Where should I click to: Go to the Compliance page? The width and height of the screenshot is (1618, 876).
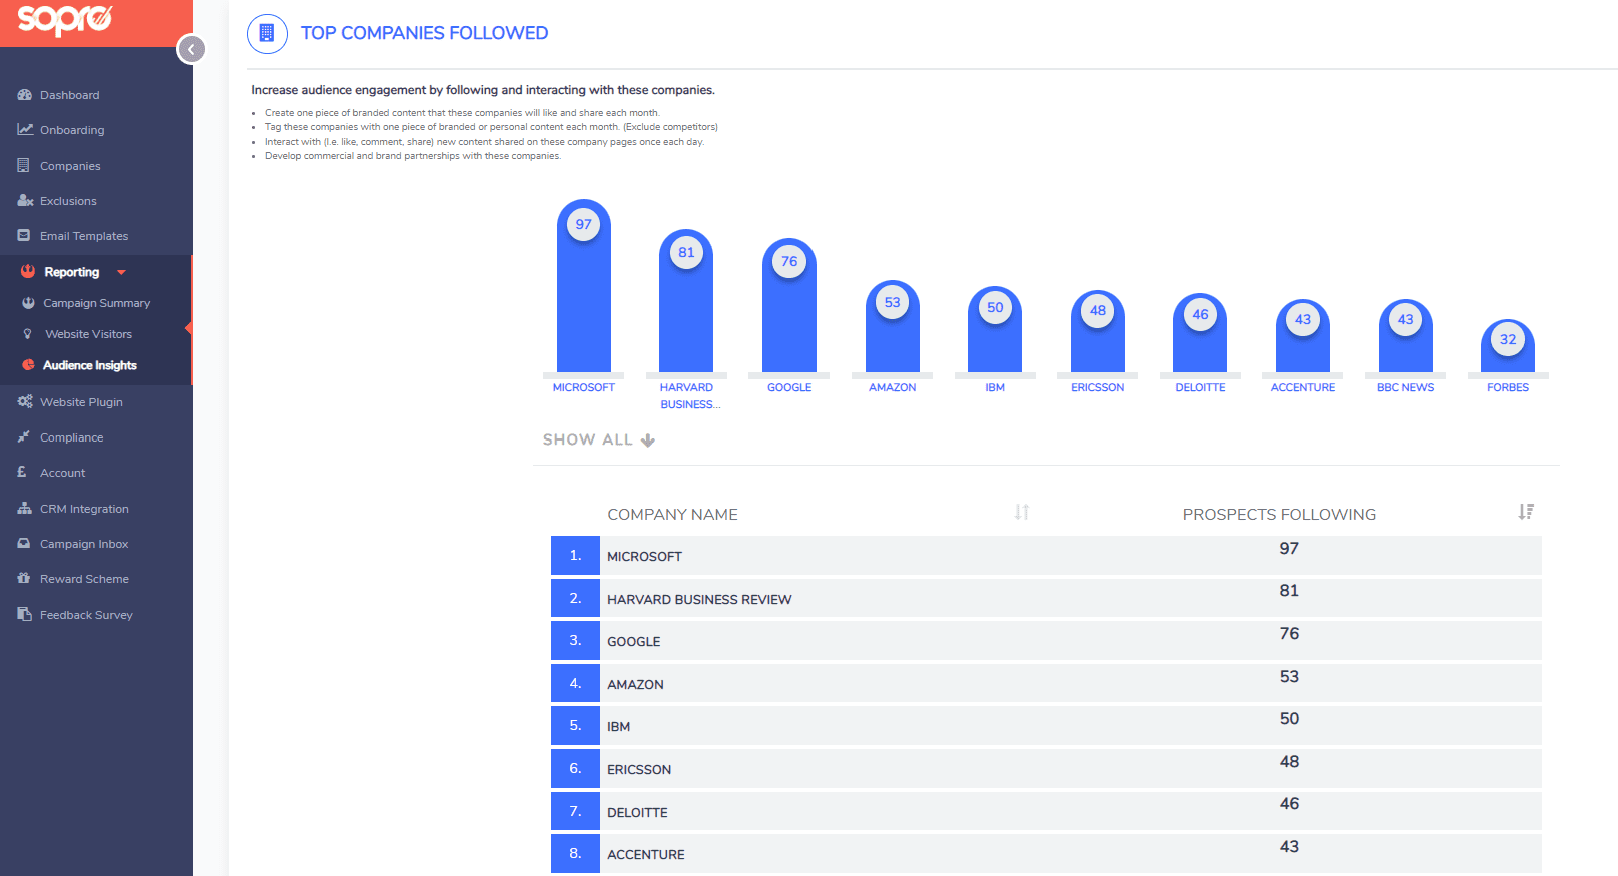(x=71, y=438)
